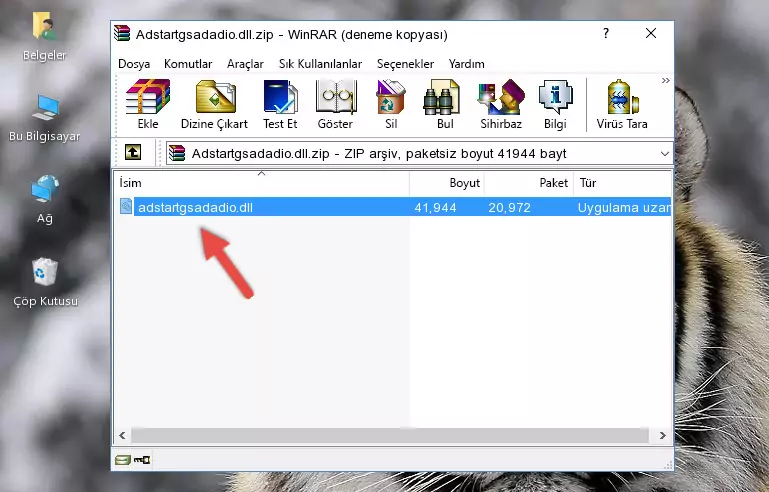
Task: Click the WinRAR title bar icon
Action: pos(122,33)
